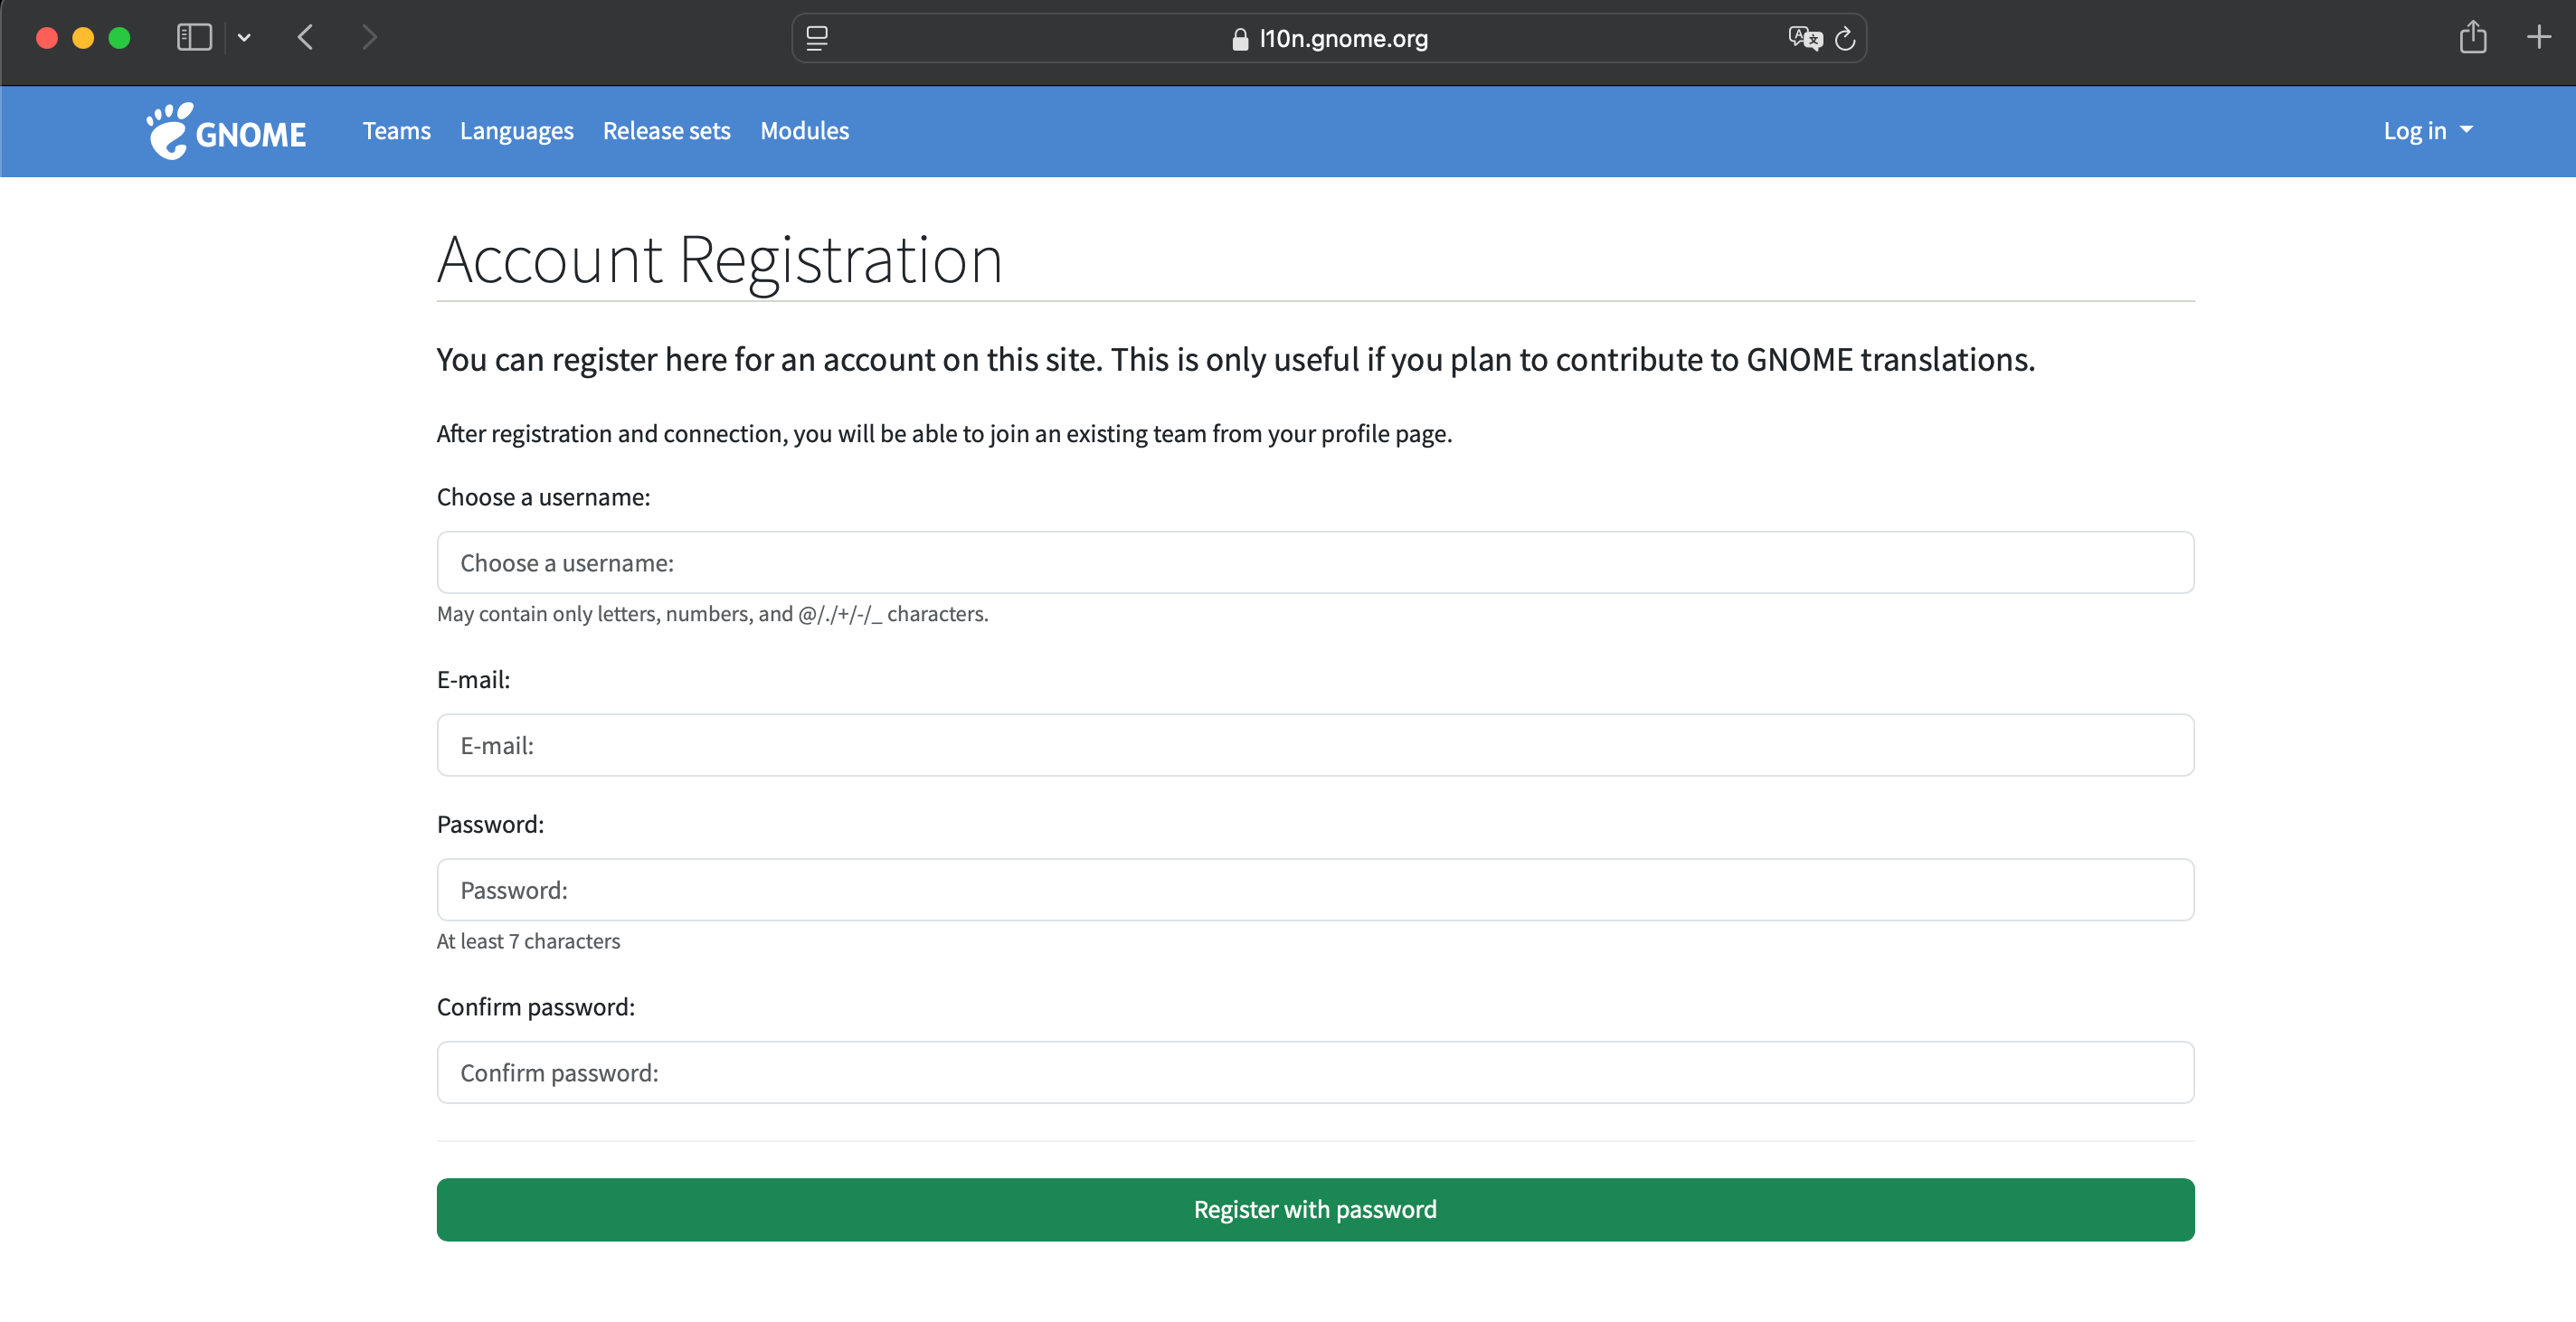The width and height of the screenshot is (2576, 1322).
Task: Click into the E-mail field
Action: 1315,745
